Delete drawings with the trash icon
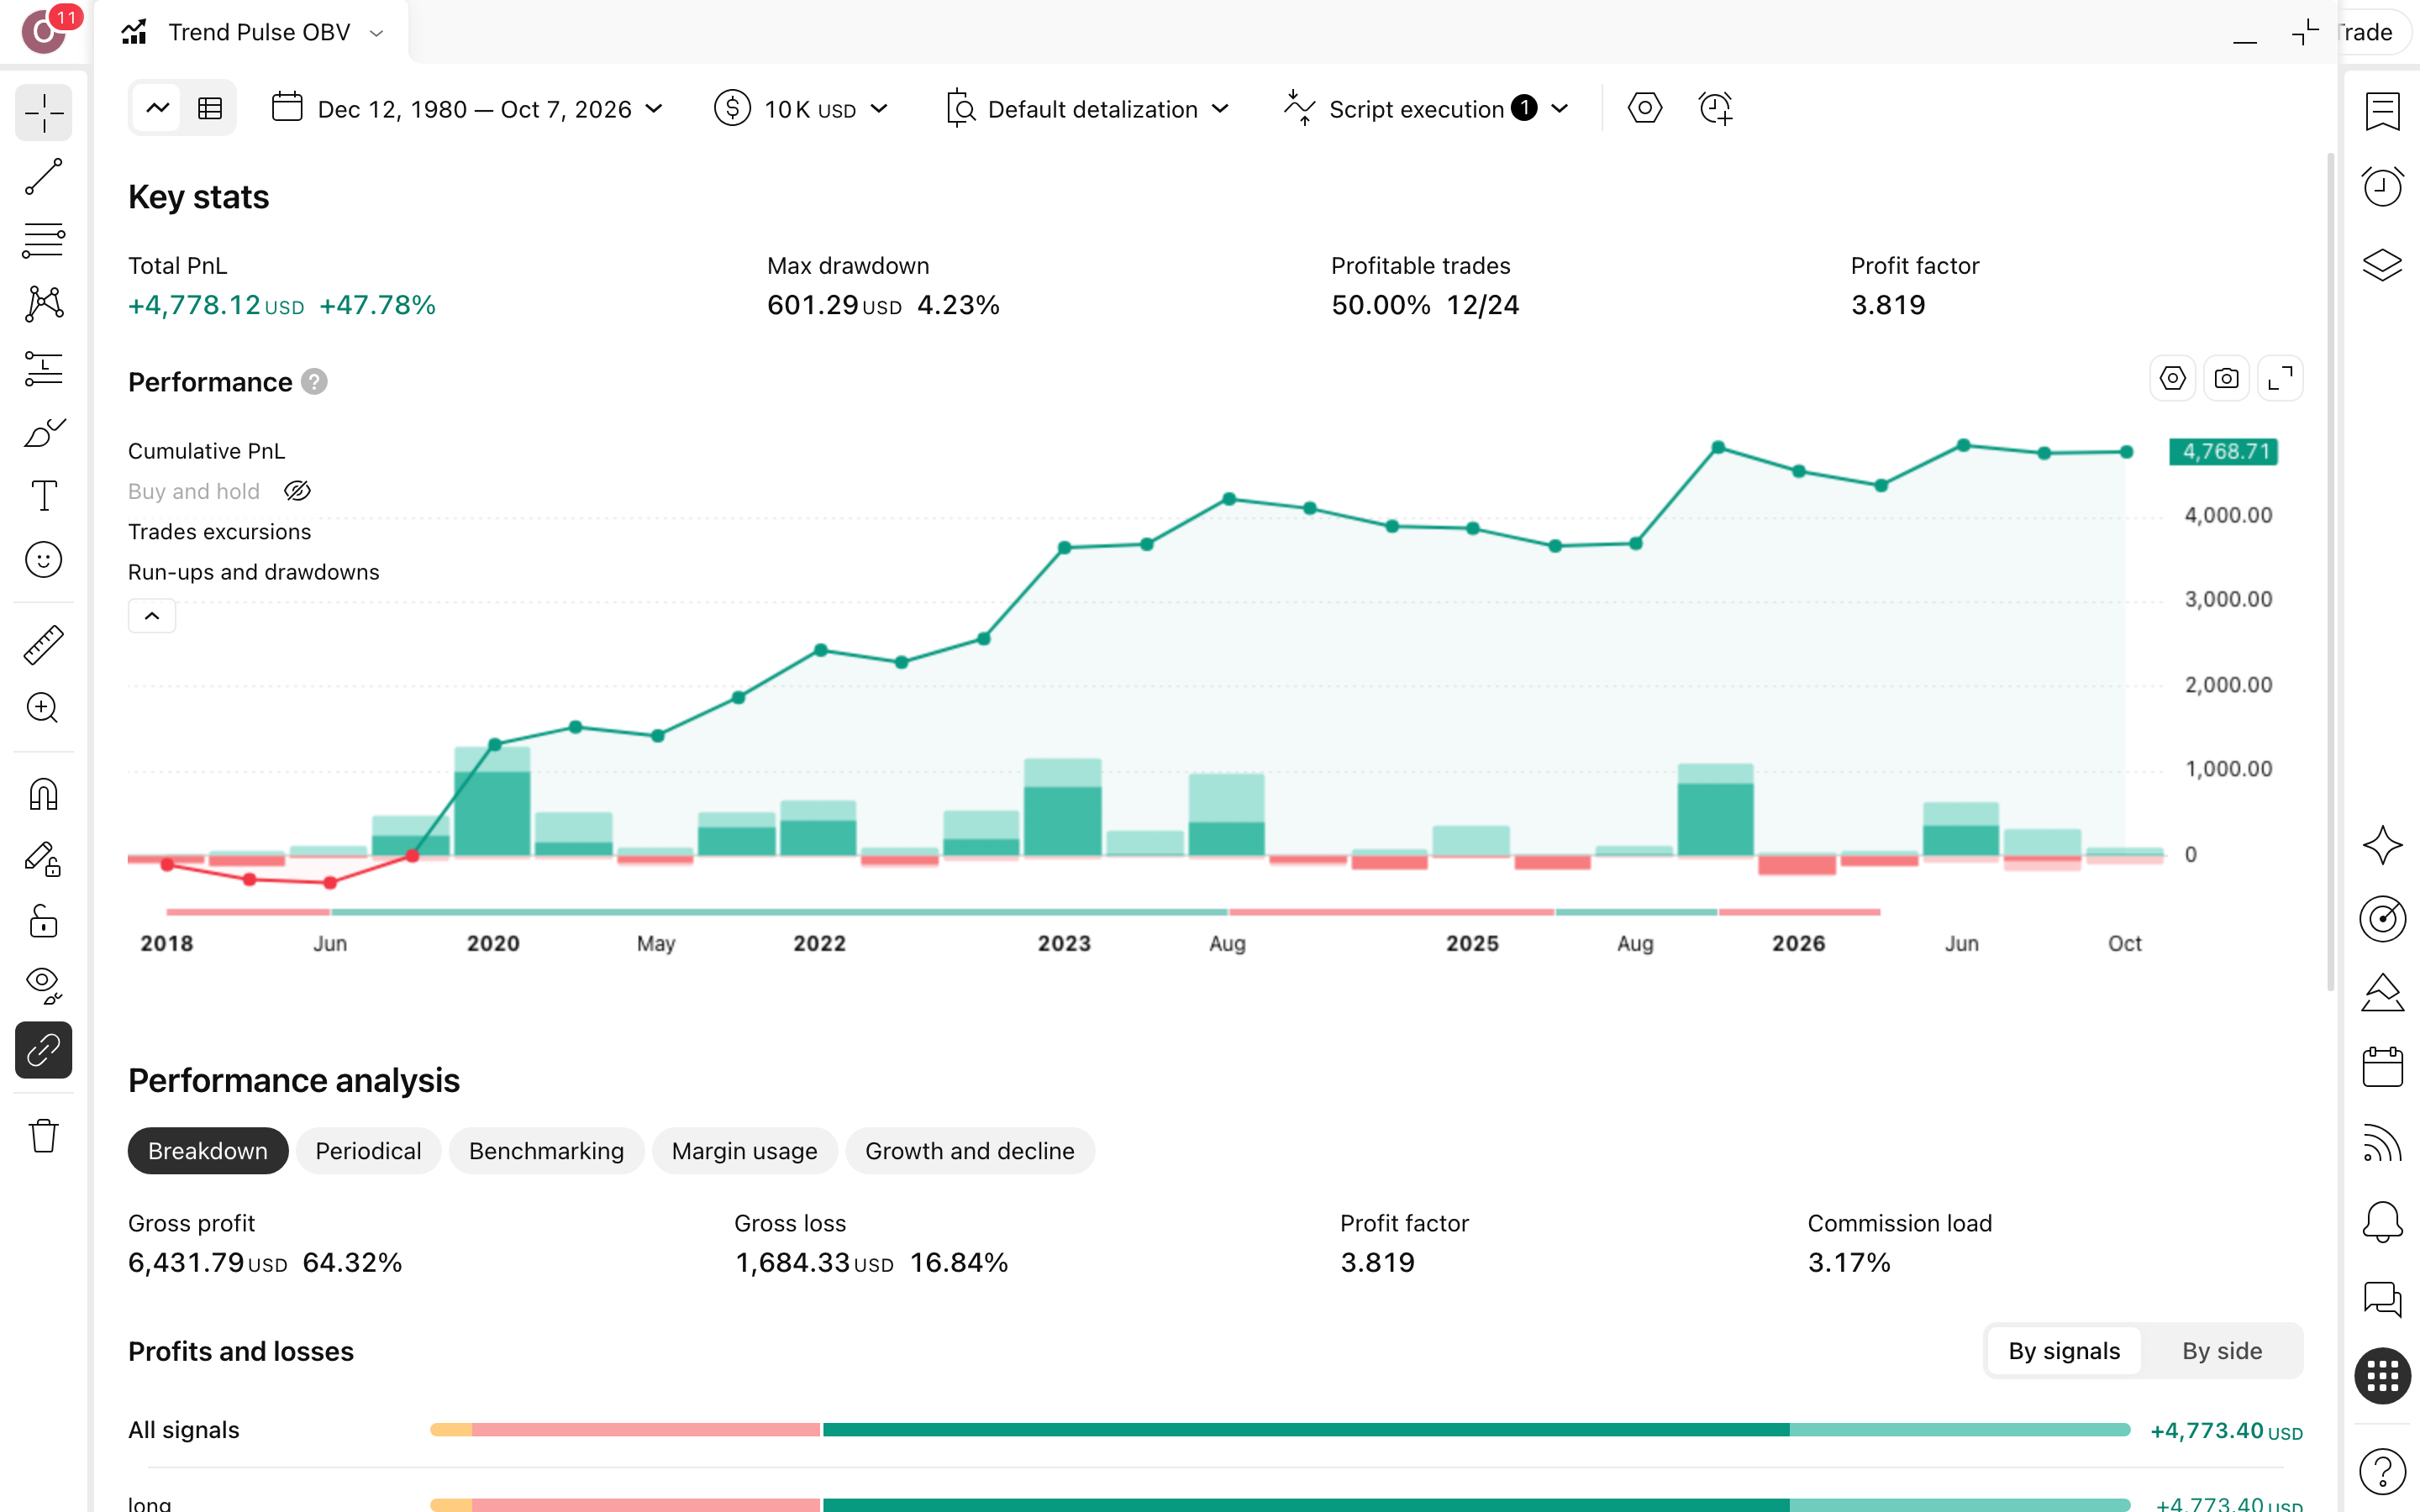 (x=44, y=1136)
